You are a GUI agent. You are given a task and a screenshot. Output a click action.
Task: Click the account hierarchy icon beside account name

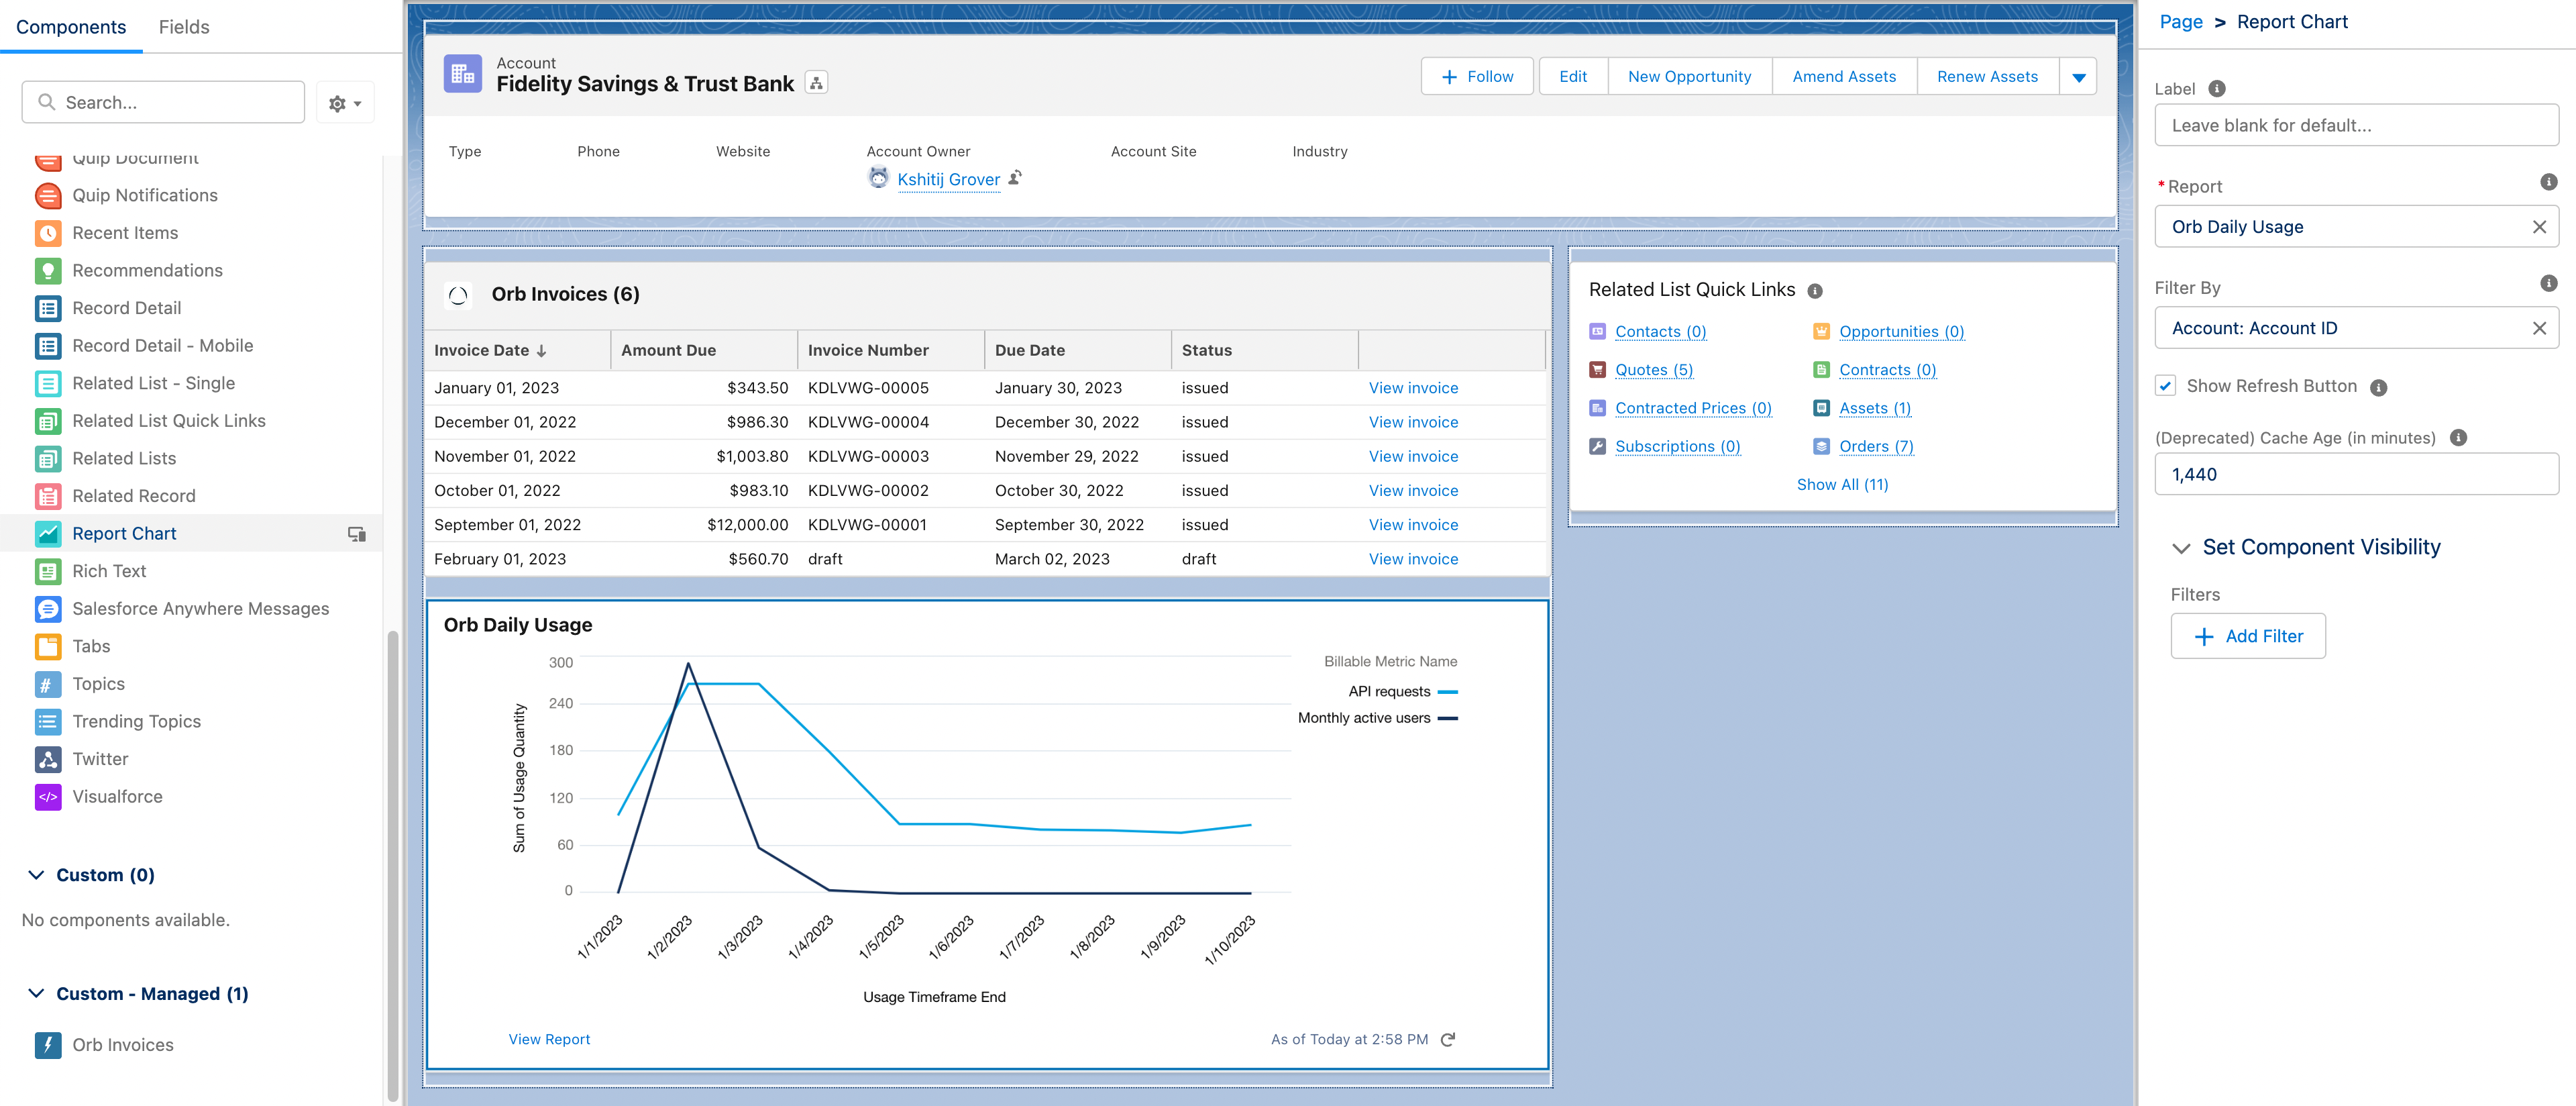click(x=816, y=83)
